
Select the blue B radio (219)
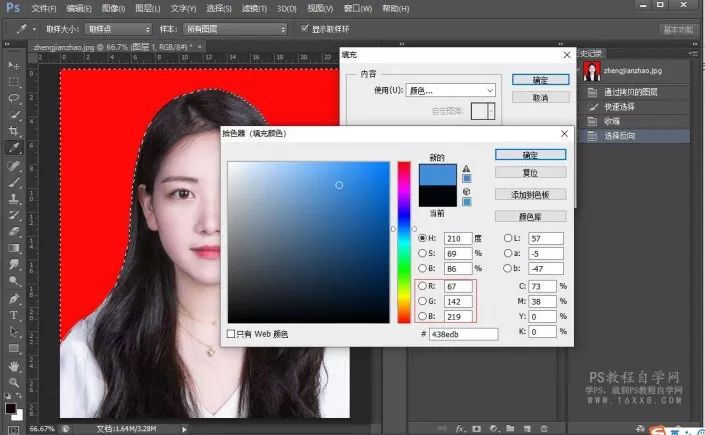(422, 316)
